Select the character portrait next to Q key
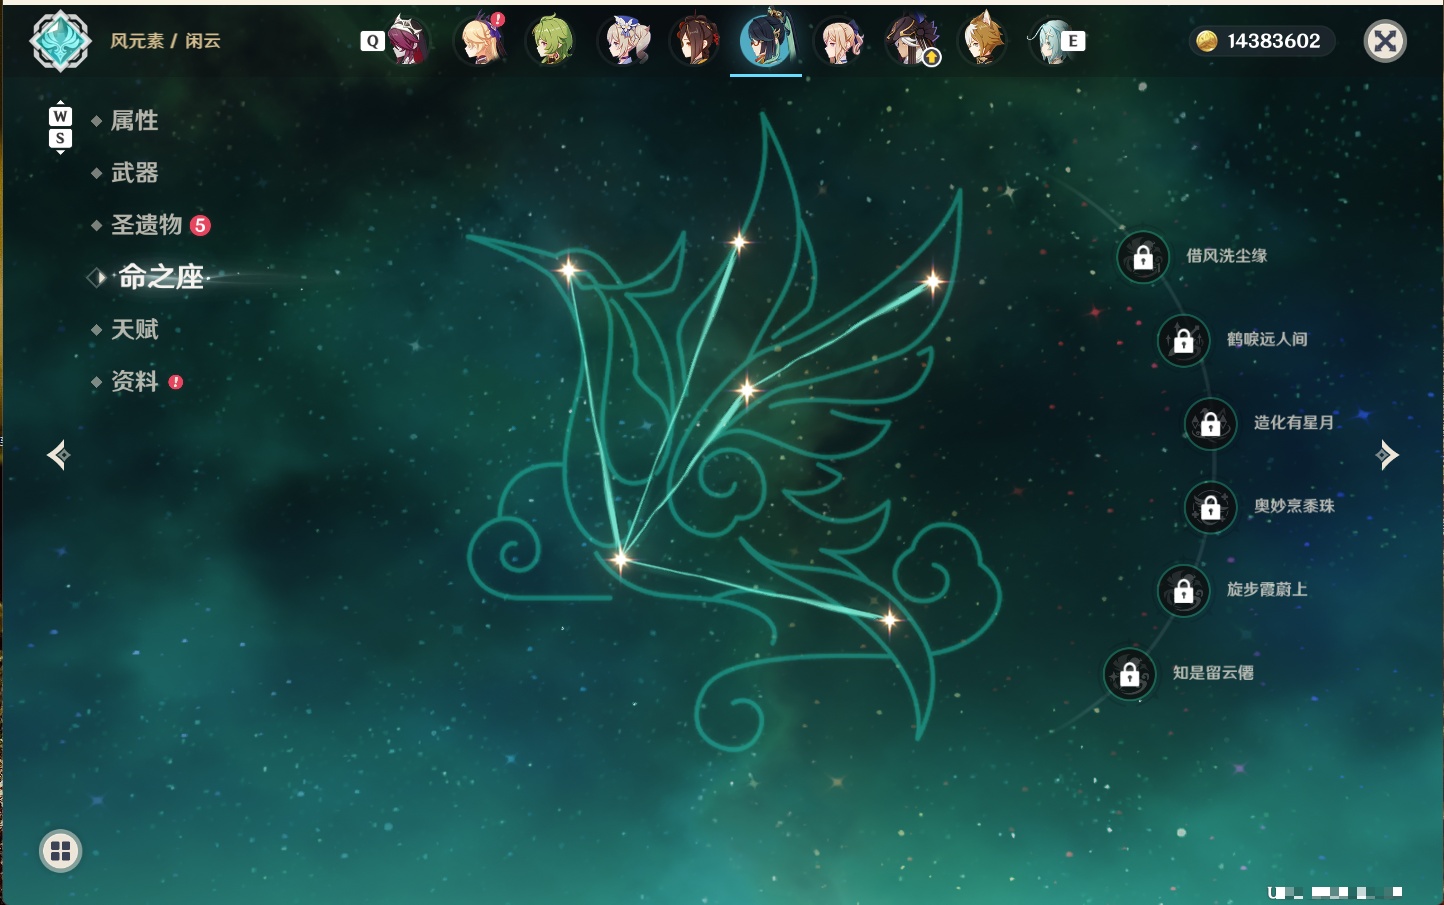Image resolution: width=1444 pixels, height=905 pixels. [x=408, y=41]
